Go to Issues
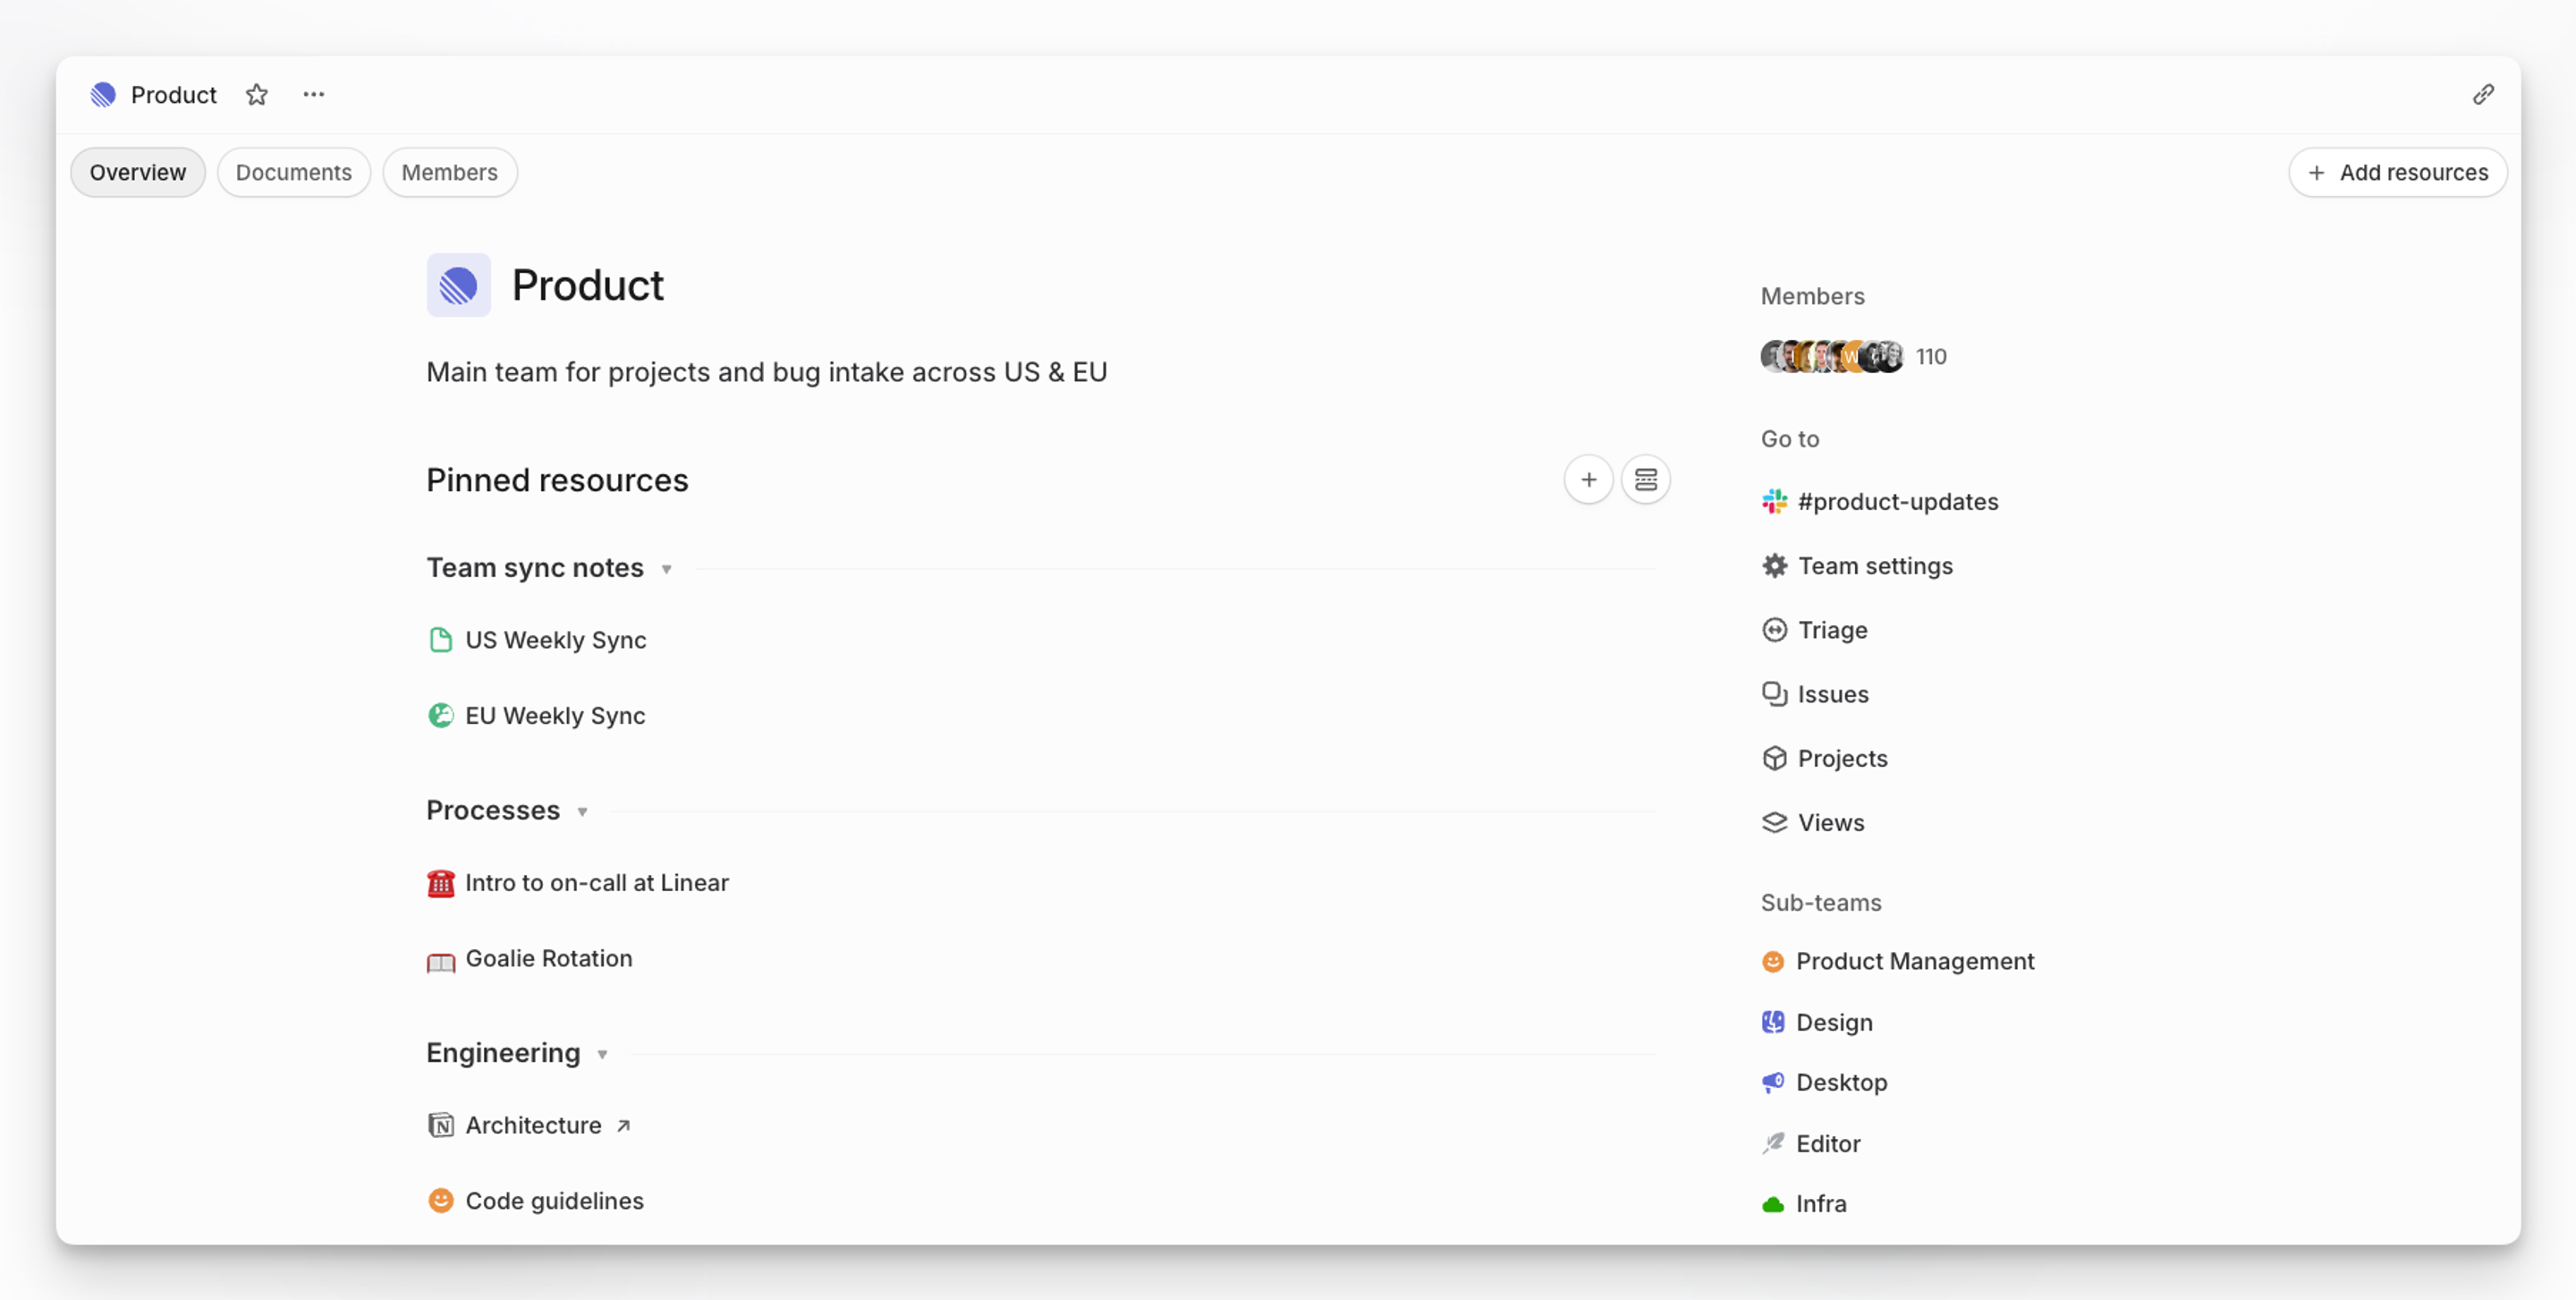Screen dimensions: 2576x1300 [x=1833, y=694]
